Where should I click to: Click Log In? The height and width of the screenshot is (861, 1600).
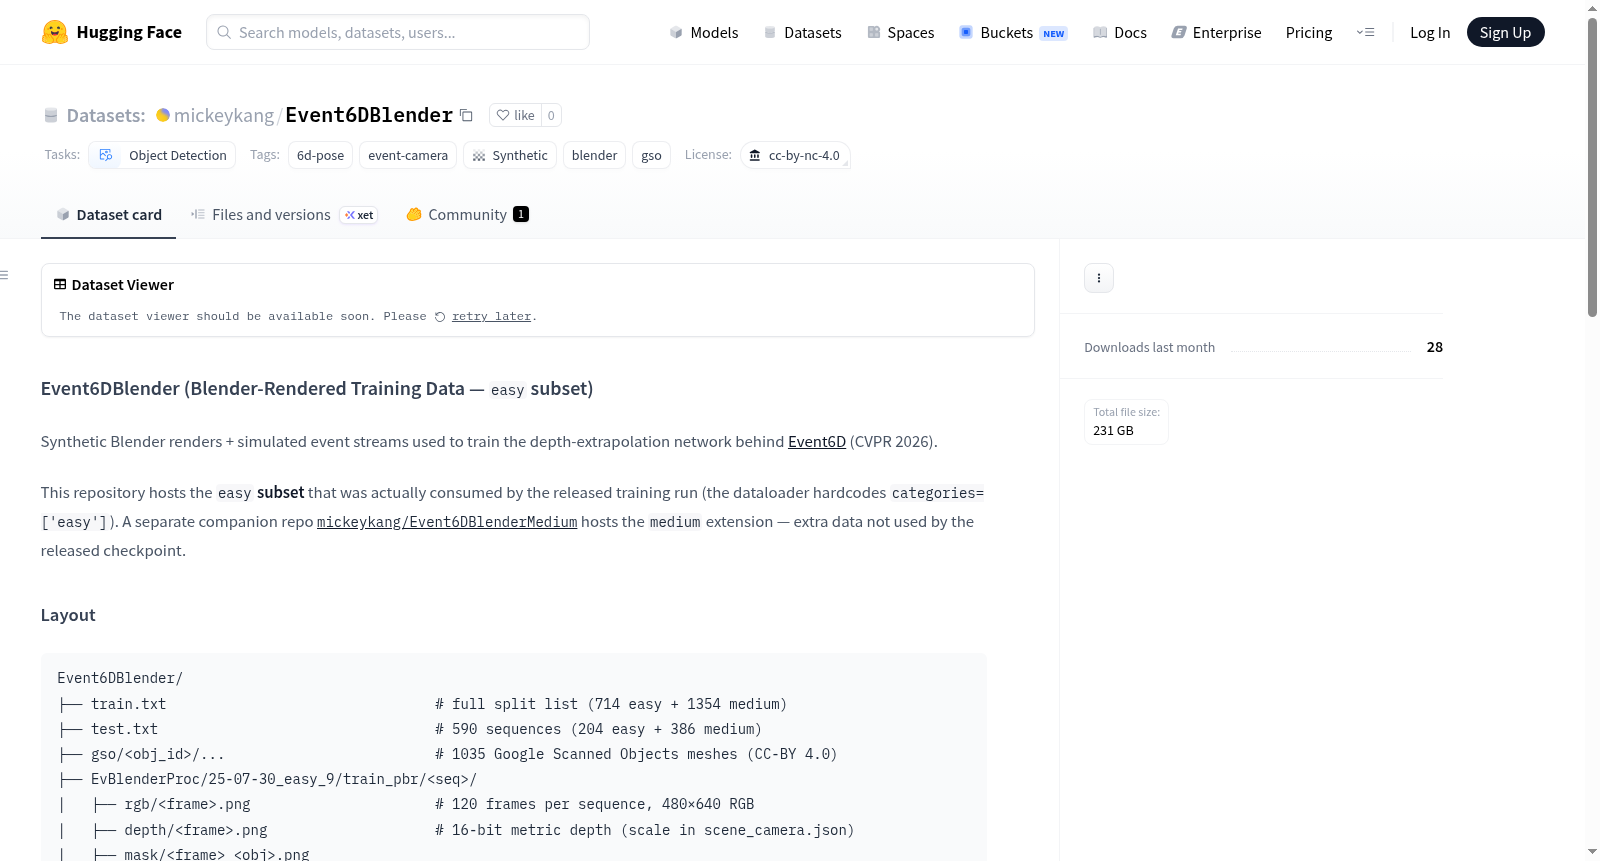[1430, 32]
